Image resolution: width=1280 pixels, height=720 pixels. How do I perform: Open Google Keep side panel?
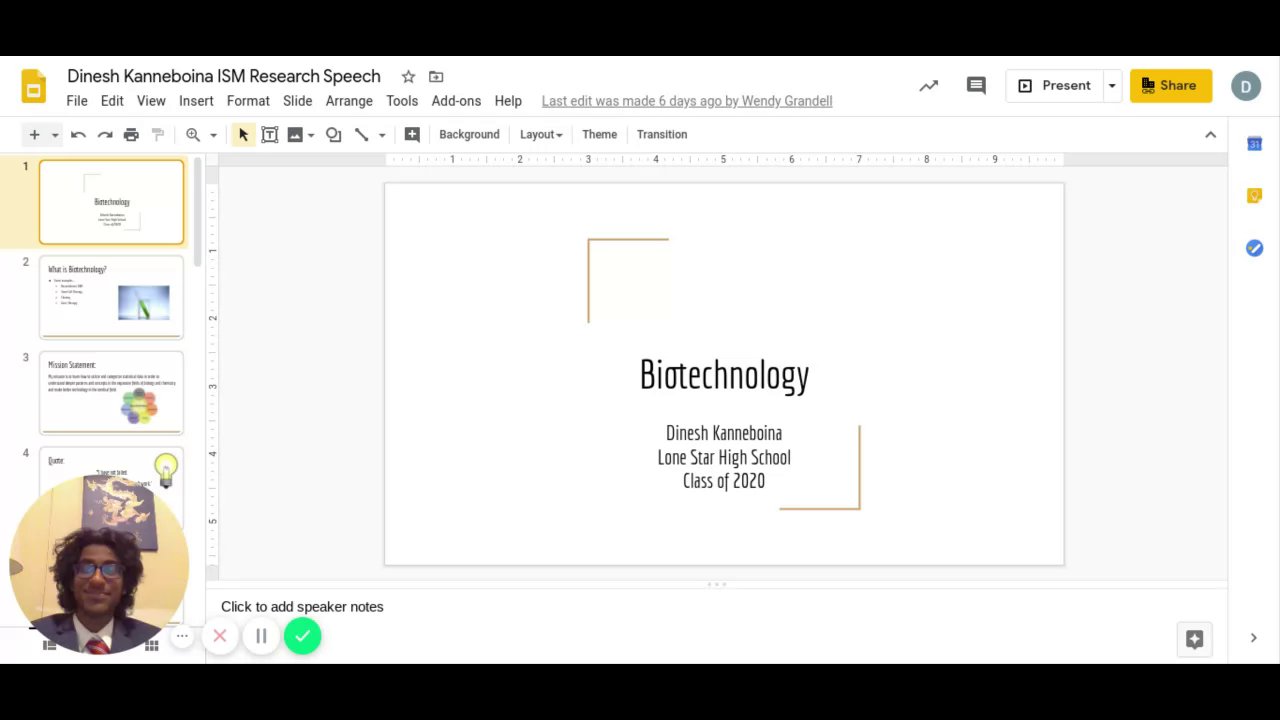1254,196
